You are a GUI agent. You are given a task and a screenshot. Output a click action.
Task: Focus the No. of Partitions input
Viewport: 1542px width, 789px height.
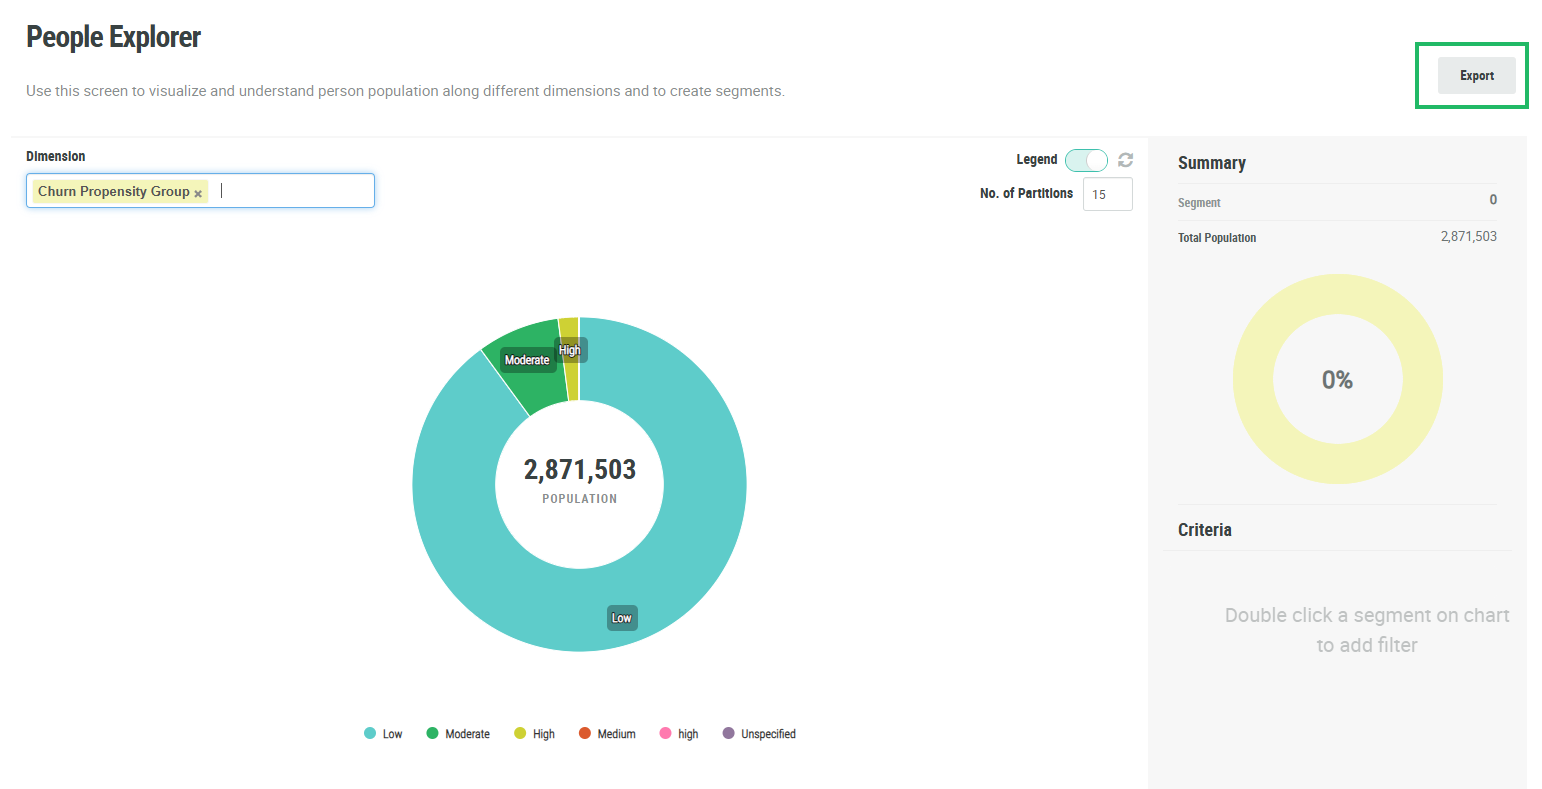(x=1107, y=194)
